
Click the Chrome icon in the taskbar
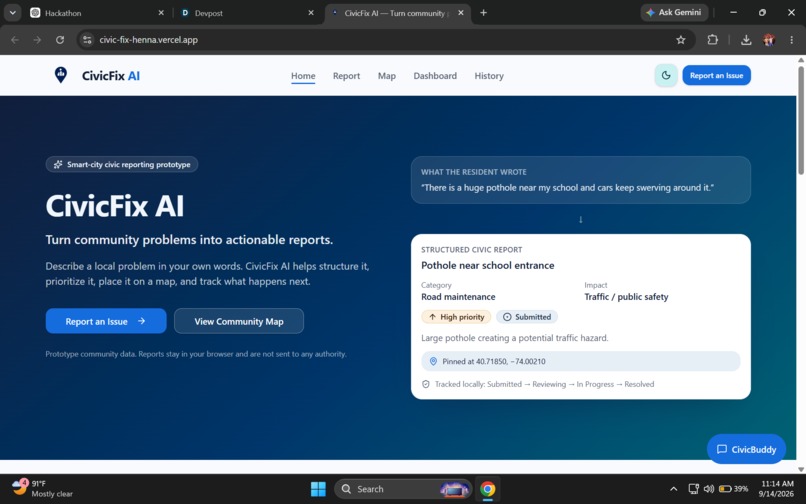click(487, 489)
